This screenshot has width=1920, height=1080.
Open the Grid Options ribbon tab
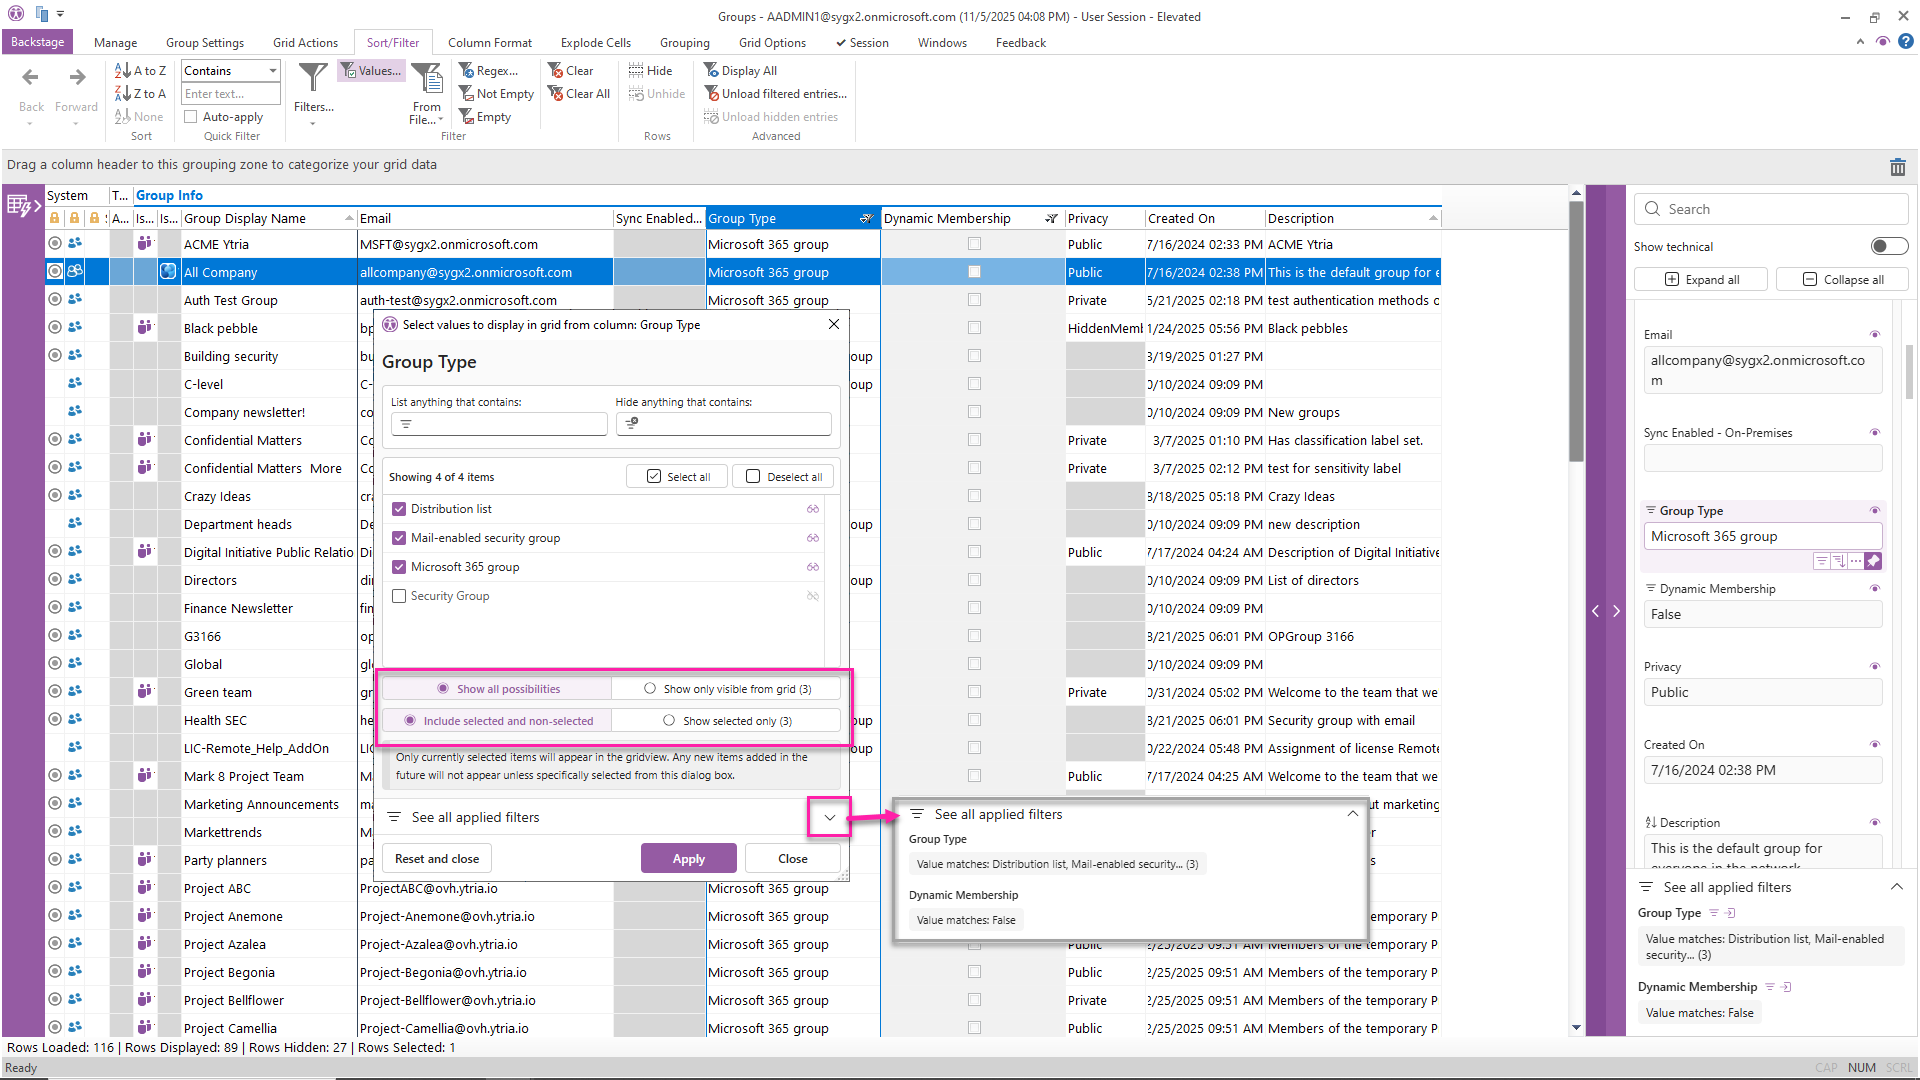[771, 42]
